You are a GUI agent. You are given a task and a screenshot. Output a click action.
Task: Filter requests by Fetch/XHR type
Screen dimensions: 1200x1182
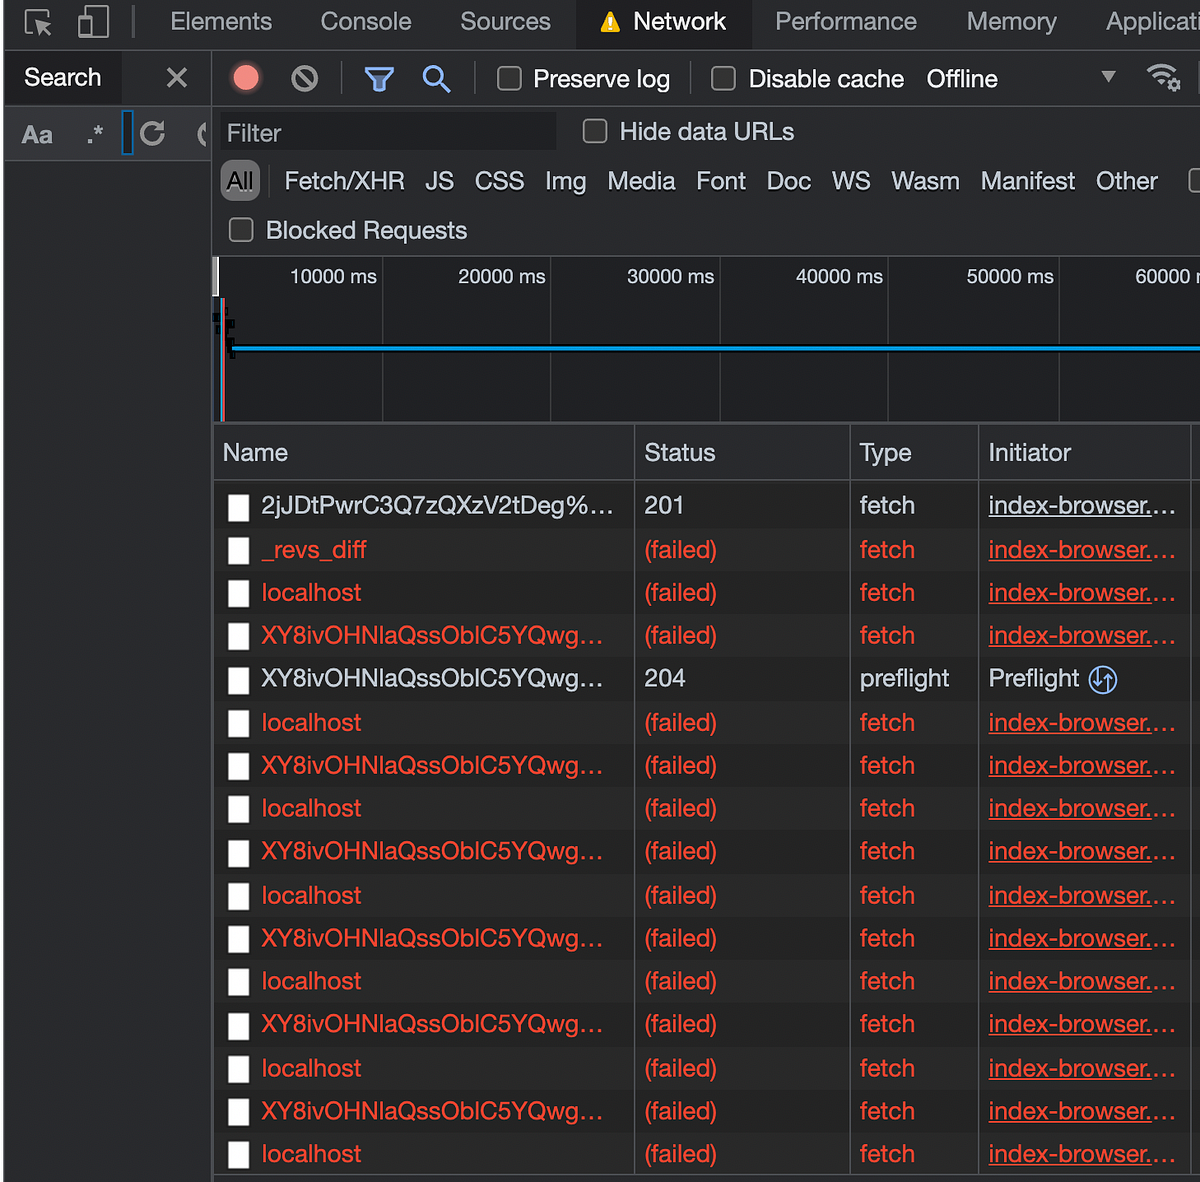point(344,181)
